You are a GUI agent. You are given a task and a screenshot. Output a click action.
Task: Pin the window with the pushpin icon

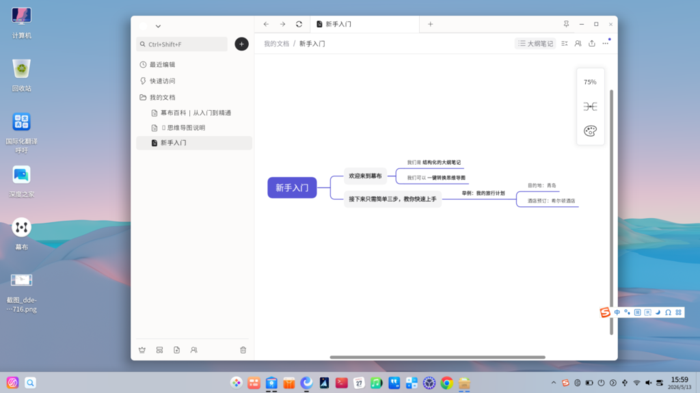566,24
